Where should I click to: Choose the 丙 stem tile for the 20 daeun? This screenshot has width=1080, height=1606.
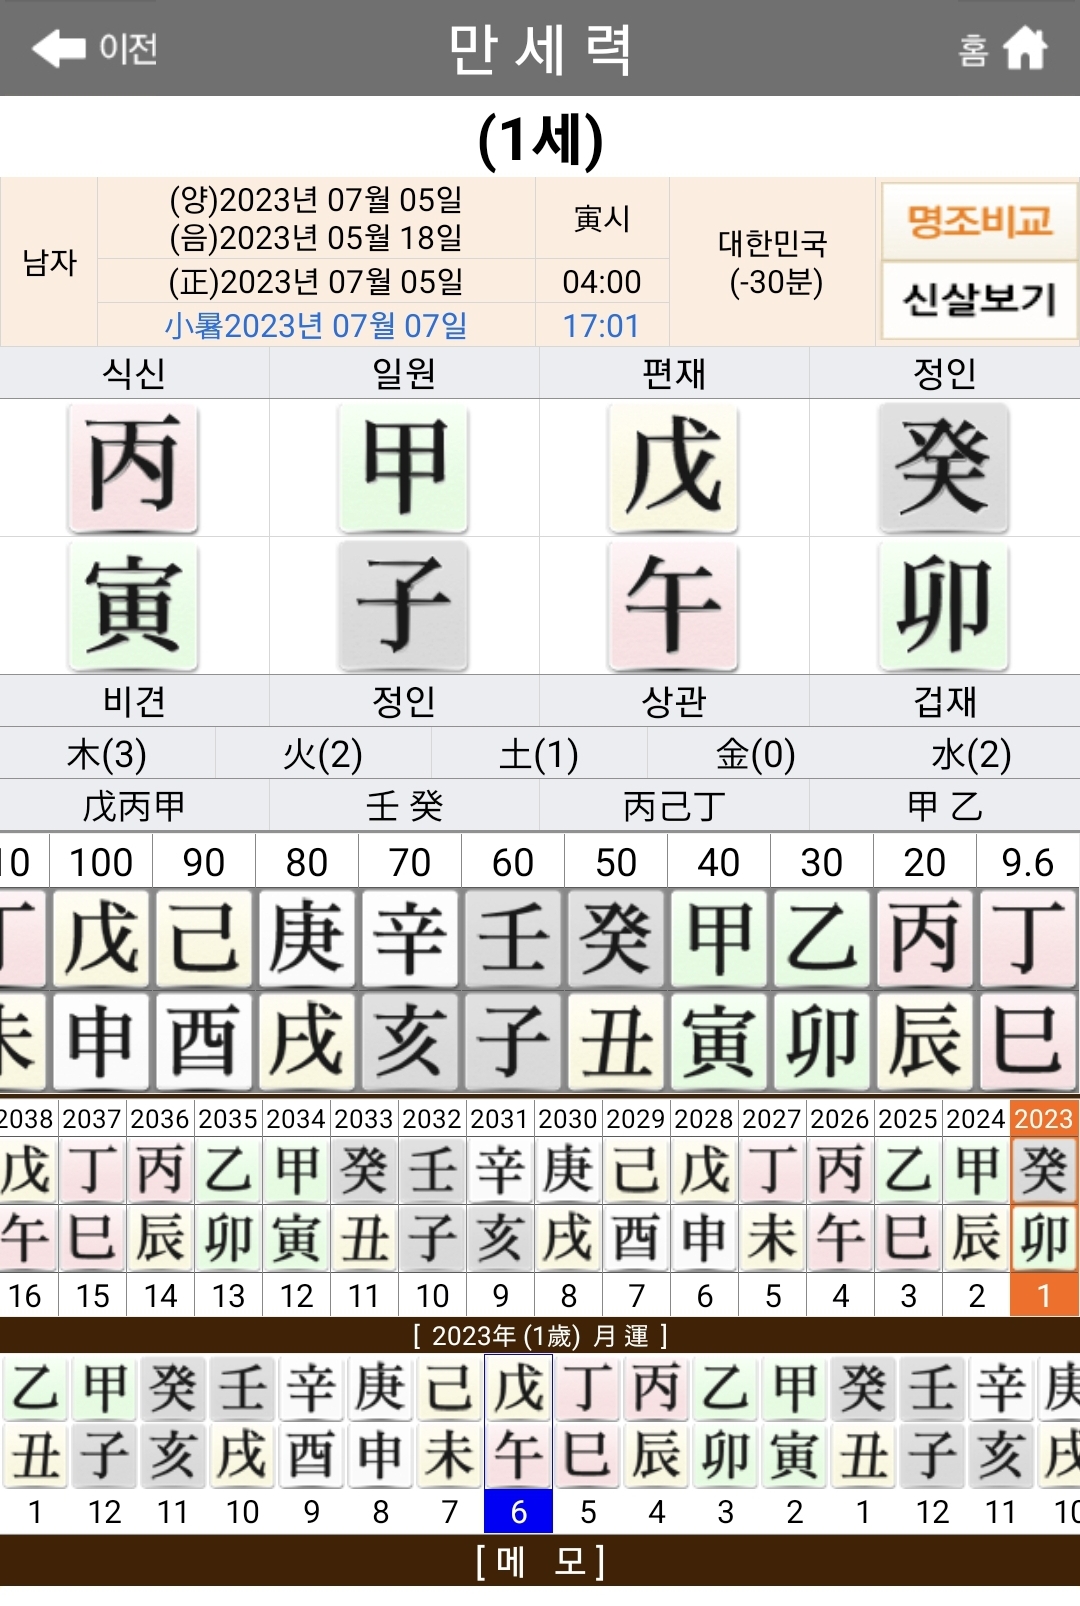point(925,939)
